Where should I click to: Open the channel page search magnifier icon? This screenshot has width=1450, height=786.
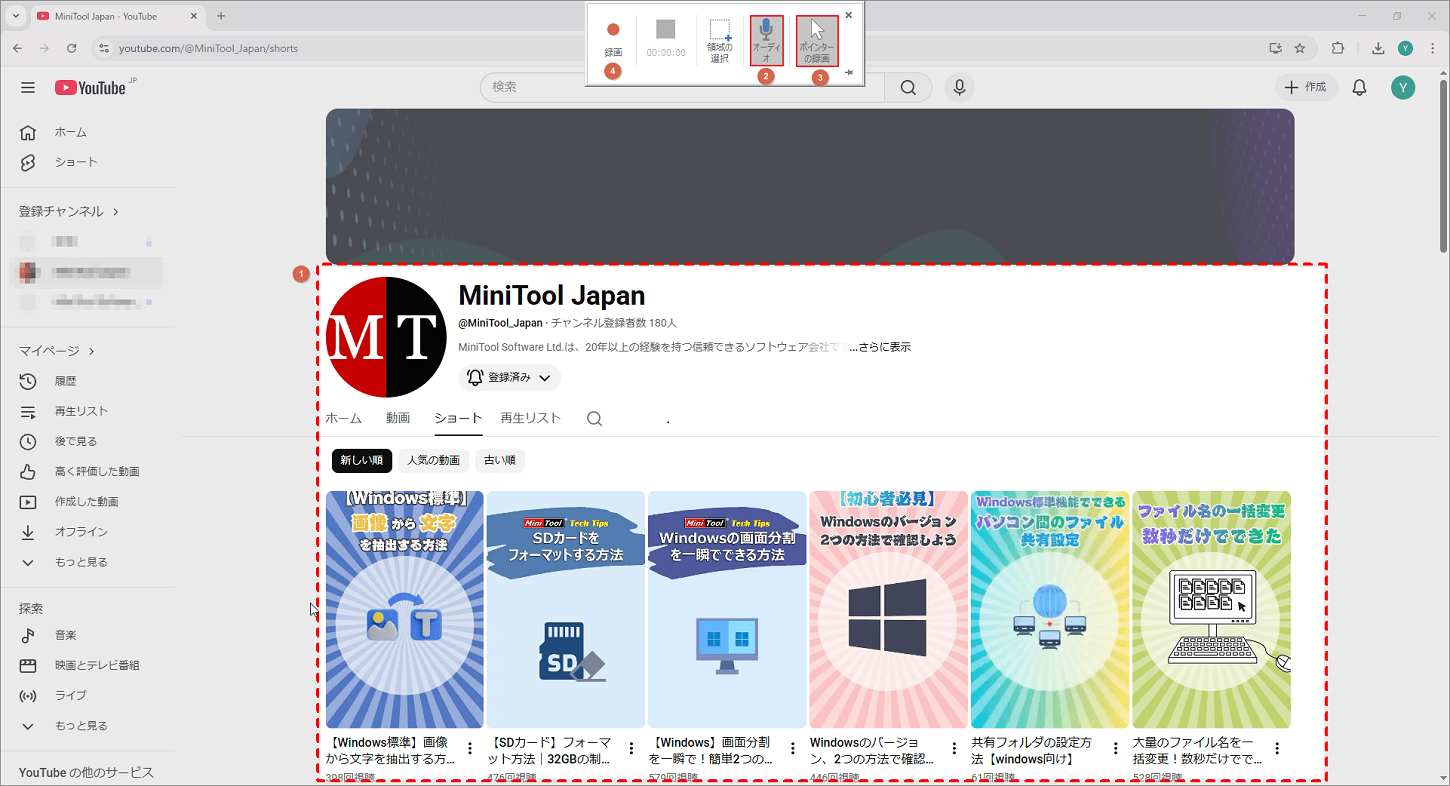(x=594, y=418)
